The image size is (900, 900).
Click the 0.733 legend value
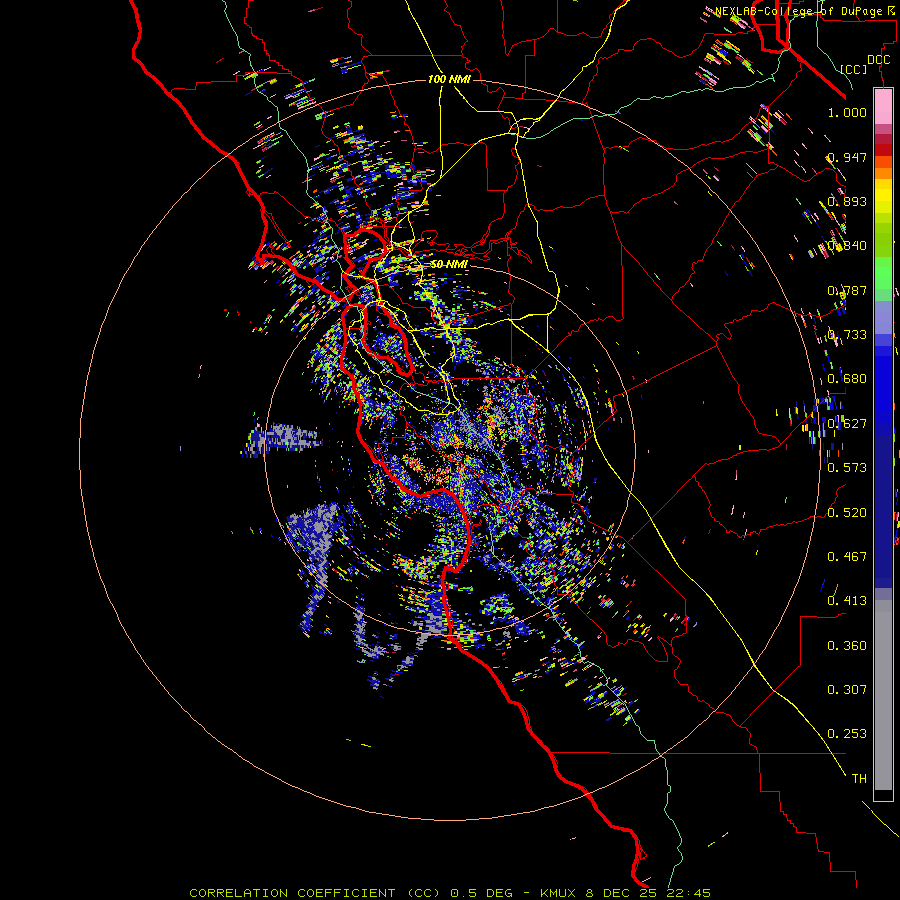(x=847, y=335)
